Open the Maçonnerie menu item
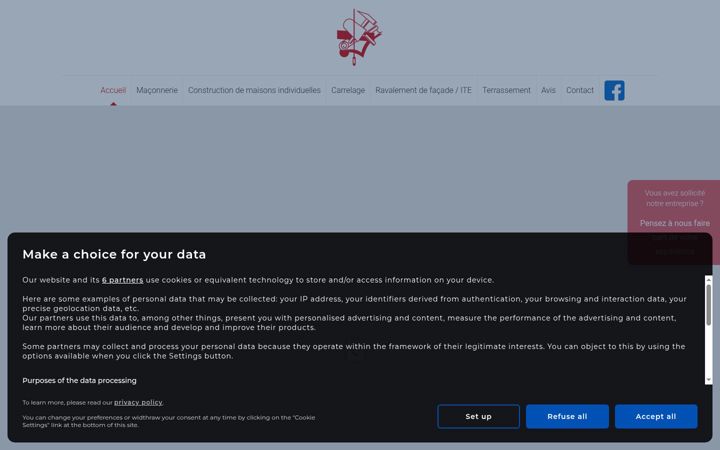Image resolution: width=720 pixels, height=450 pixels. 157,90
